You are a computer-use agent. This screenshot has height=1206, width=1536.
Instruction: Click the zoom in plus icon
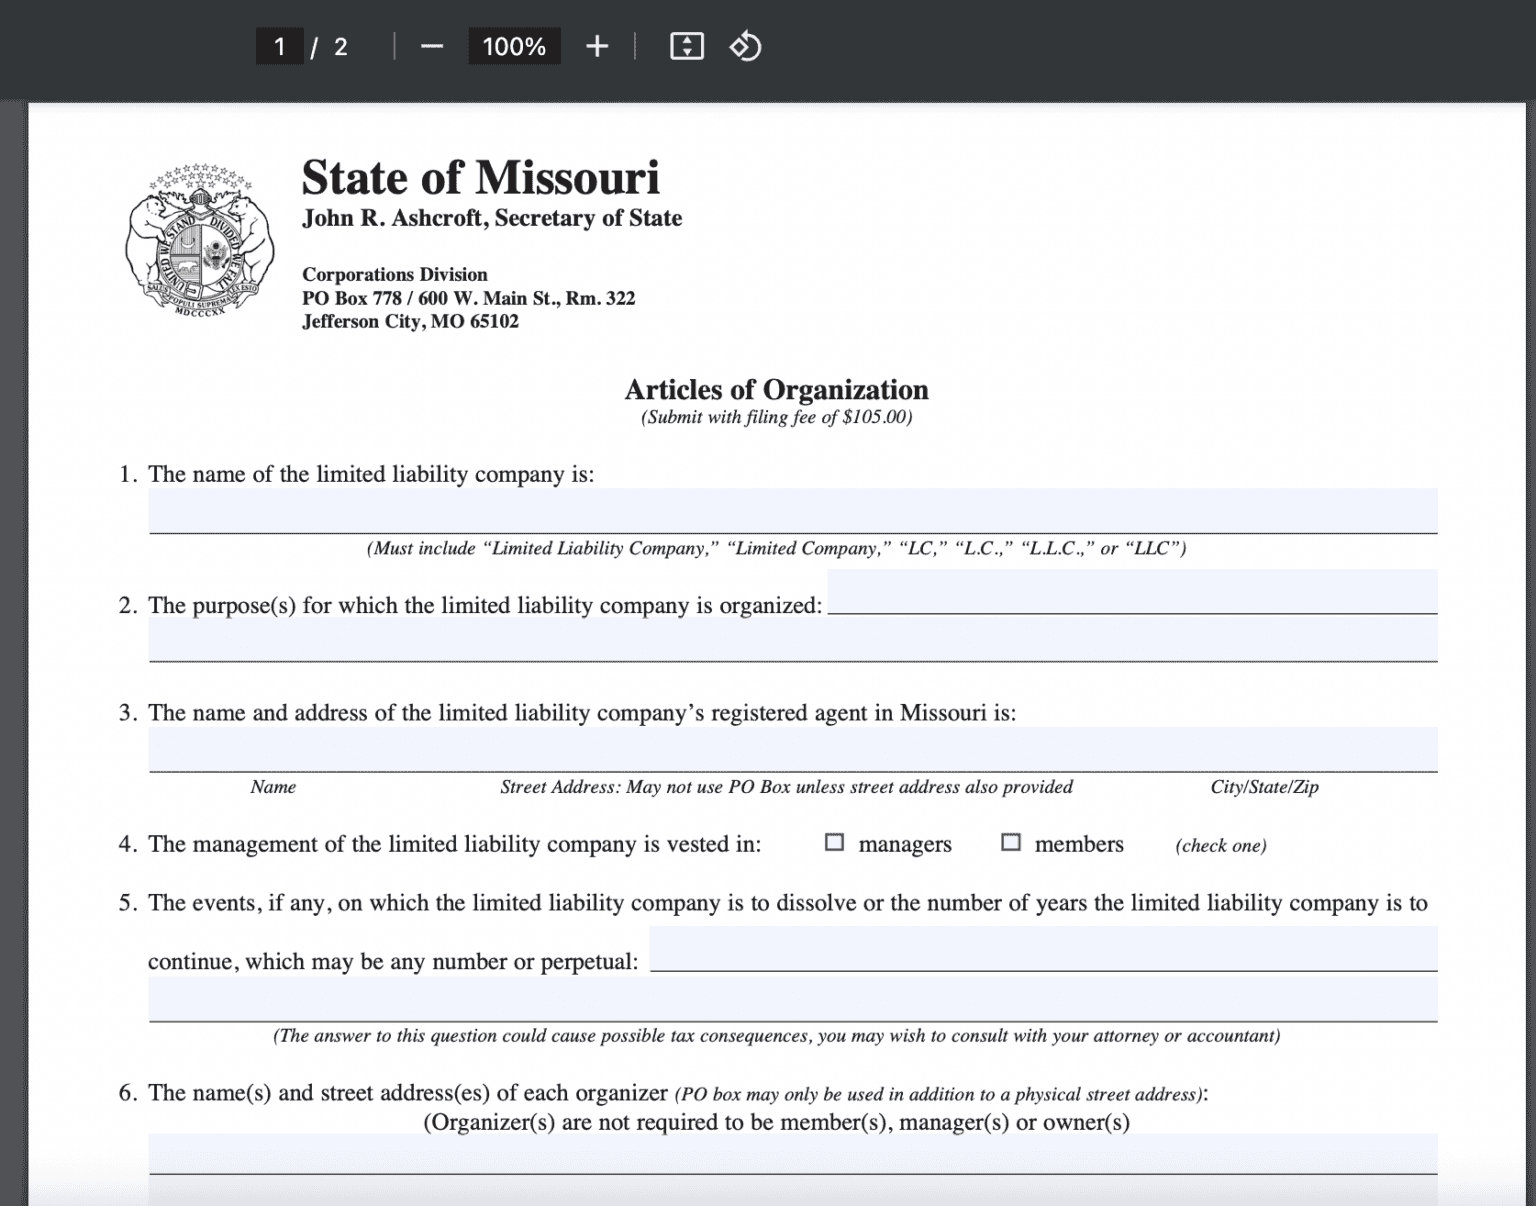click(x=597, y=47)
